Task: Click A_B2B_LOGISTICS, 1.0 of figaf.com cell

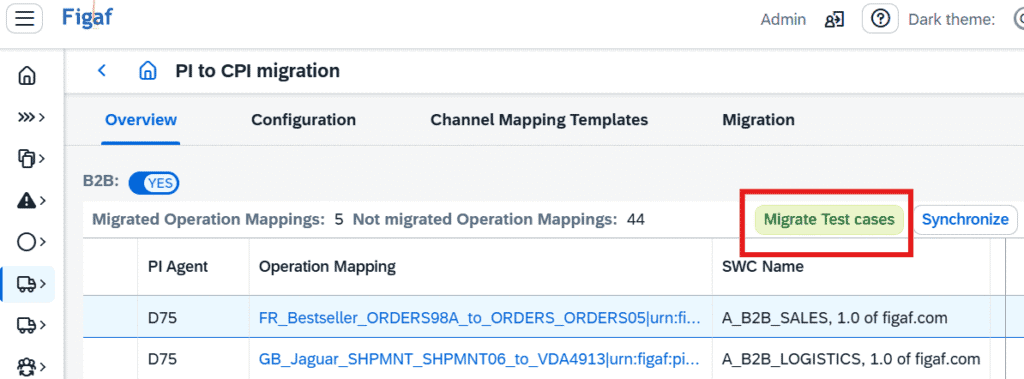Action: click(x=852, y=359)
